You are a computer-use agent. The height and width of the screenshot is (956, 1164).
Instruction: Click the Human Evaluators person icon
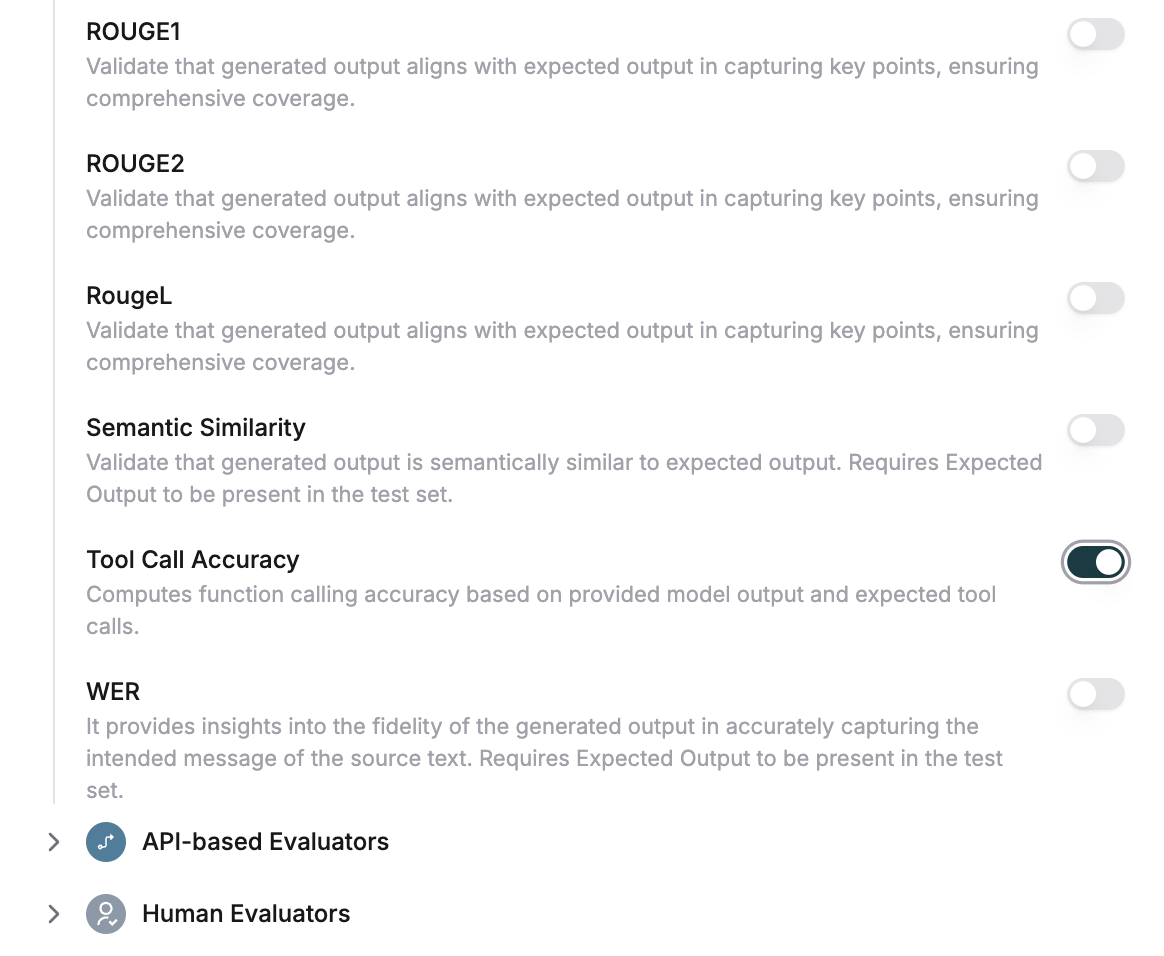click(x=105, y=913)
